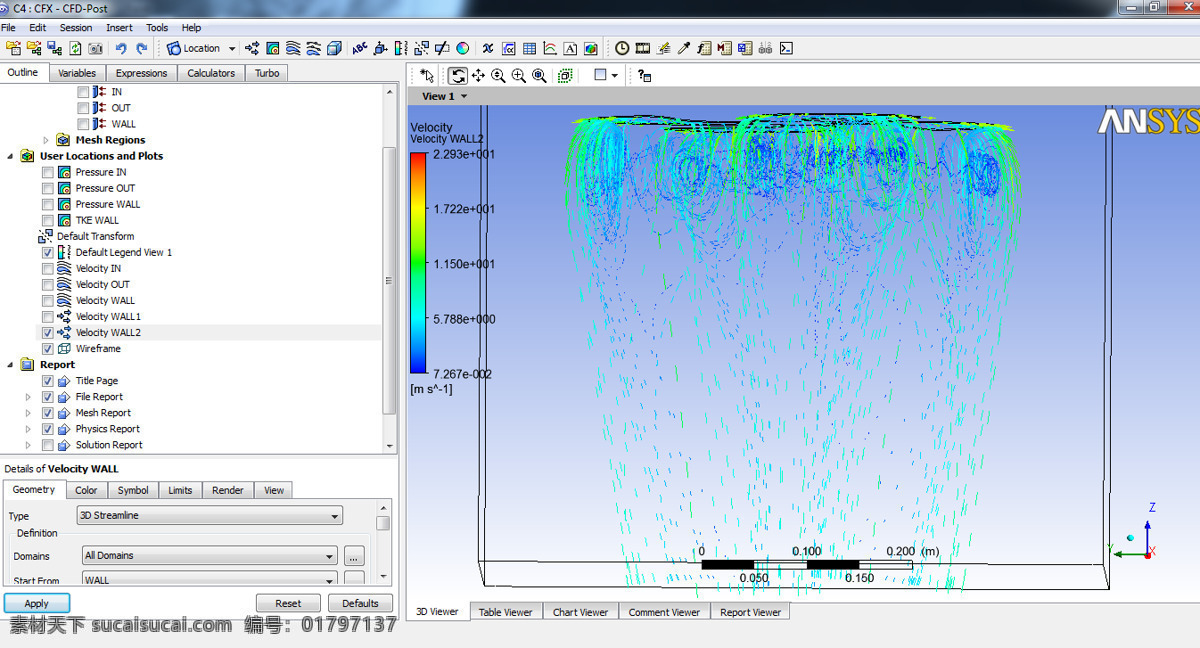Switch to the Symbol details tab

[x=133, y=490]
